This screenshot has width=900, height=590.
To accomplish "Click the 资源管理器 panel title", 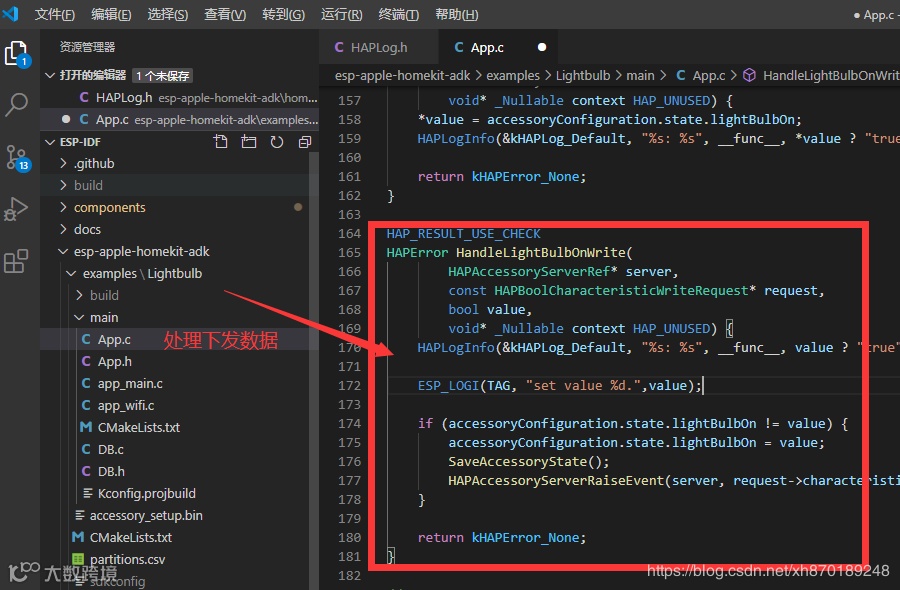I will [x=87, y=47].
